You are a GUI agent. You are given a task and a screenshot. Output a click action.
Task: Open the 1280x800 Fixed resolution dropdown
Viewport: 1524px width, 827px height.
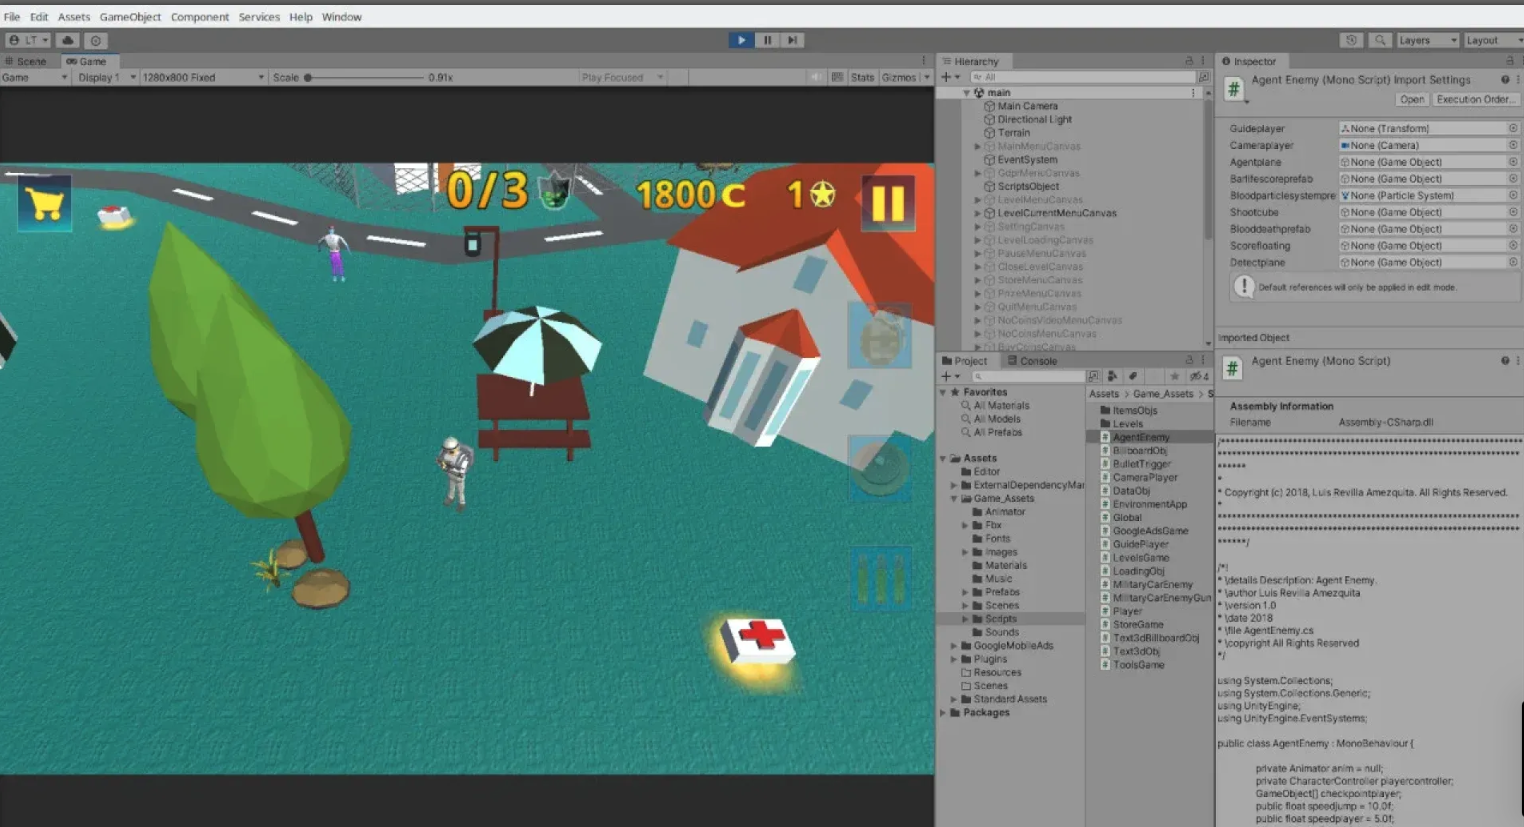[203, 77]
